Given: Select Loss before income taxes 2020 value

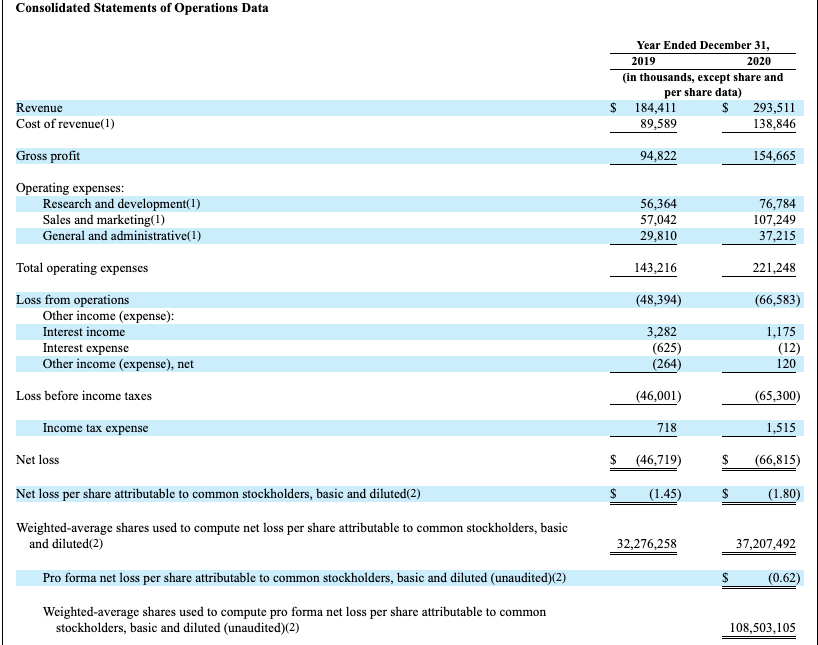Looking at the screenshot, I should click(777, 396).
